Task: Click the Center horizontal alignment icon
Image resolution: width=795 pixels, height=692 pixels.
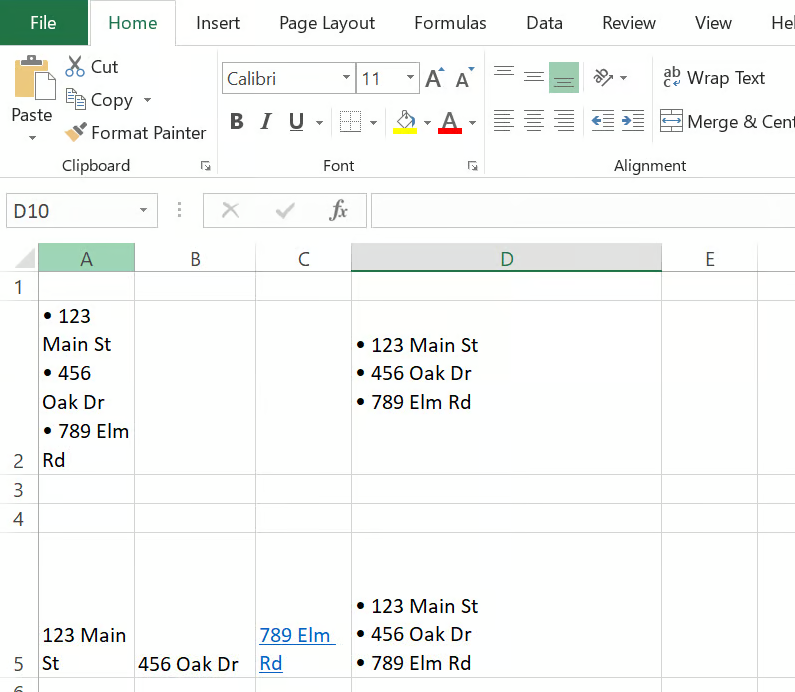Action: coord(534,122)
